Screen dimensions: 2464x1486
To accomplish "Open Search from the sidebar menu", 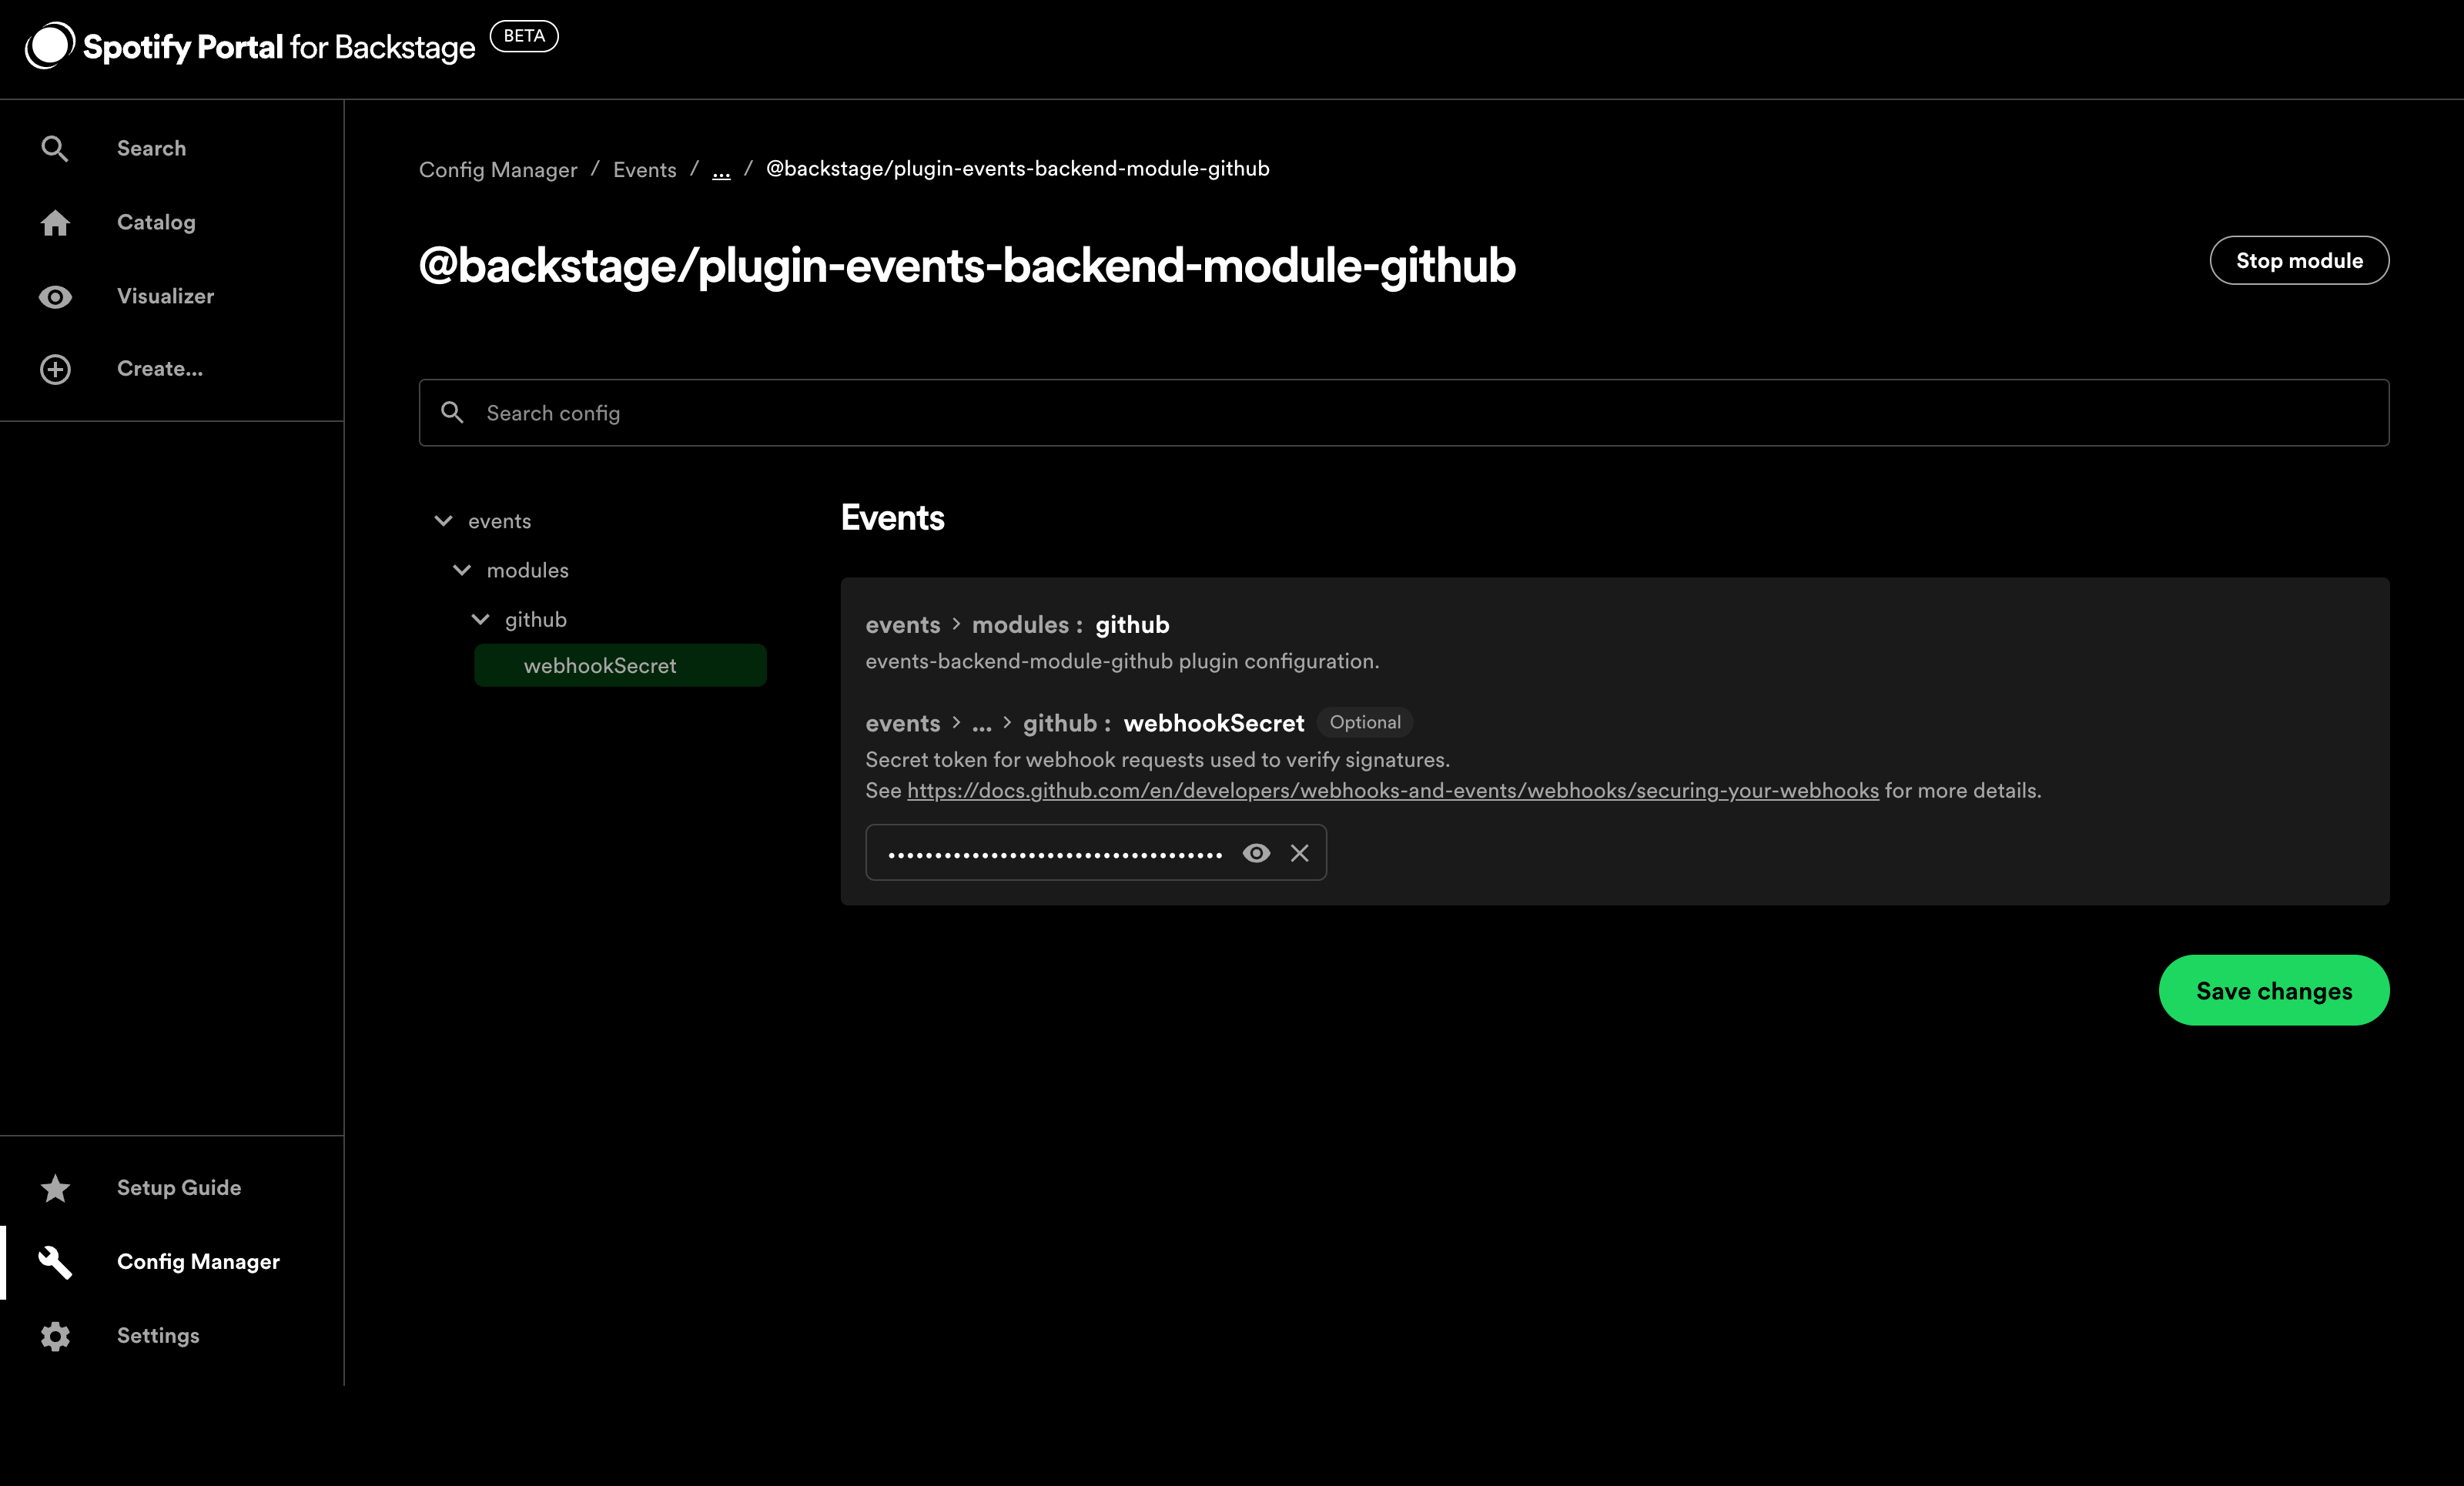I will click(x=151, y=148).
